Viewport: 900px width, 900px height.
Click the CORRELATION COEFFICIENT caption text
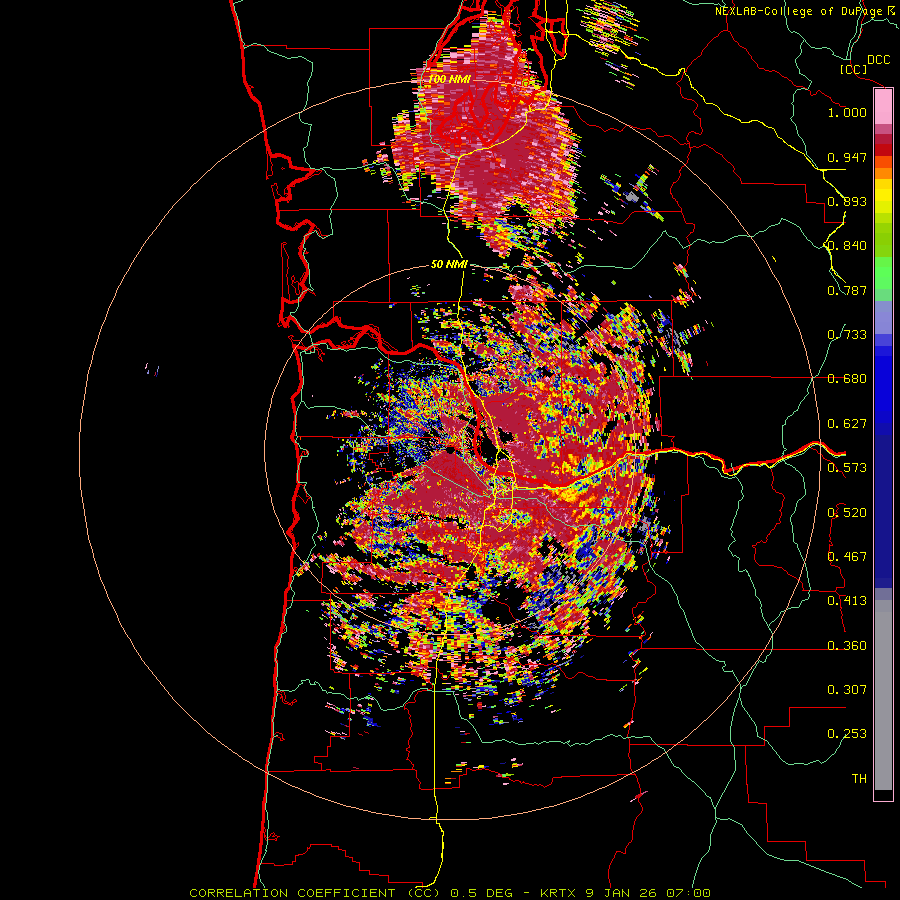(292, 893)
